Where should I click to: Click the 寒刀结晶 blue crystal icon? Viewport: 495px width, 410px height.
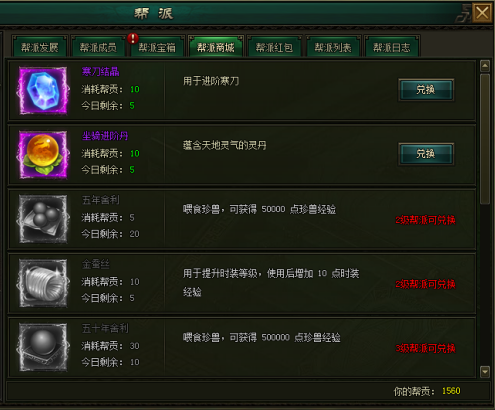coord(43,91)
